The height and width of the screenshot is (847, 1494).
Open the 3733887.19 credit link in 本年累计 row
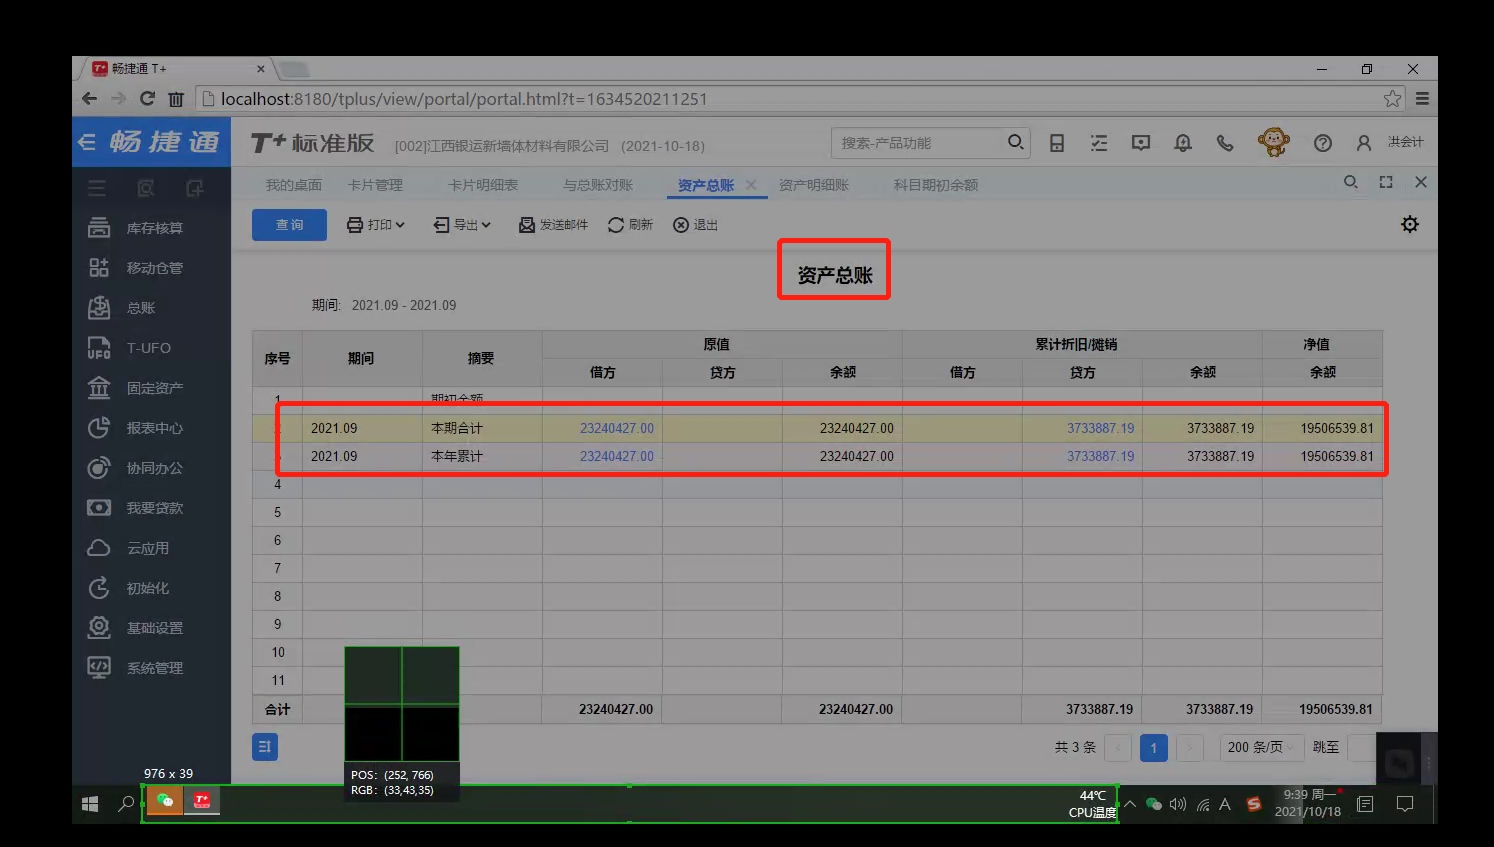point(1100,456)
